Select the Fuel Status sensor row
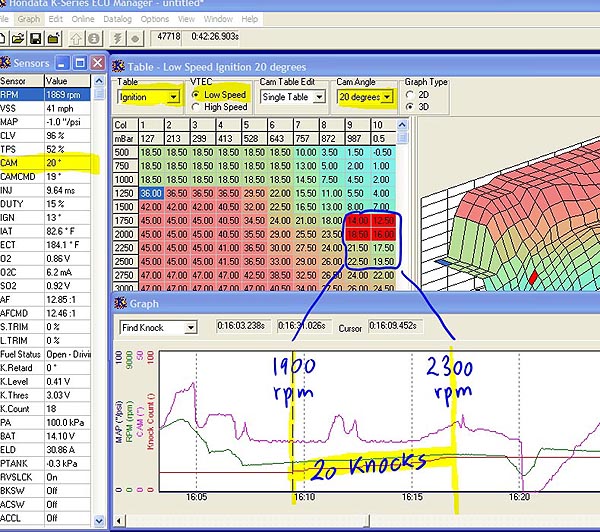The width and height of the screenshot is (600, 532). point(45,354)
